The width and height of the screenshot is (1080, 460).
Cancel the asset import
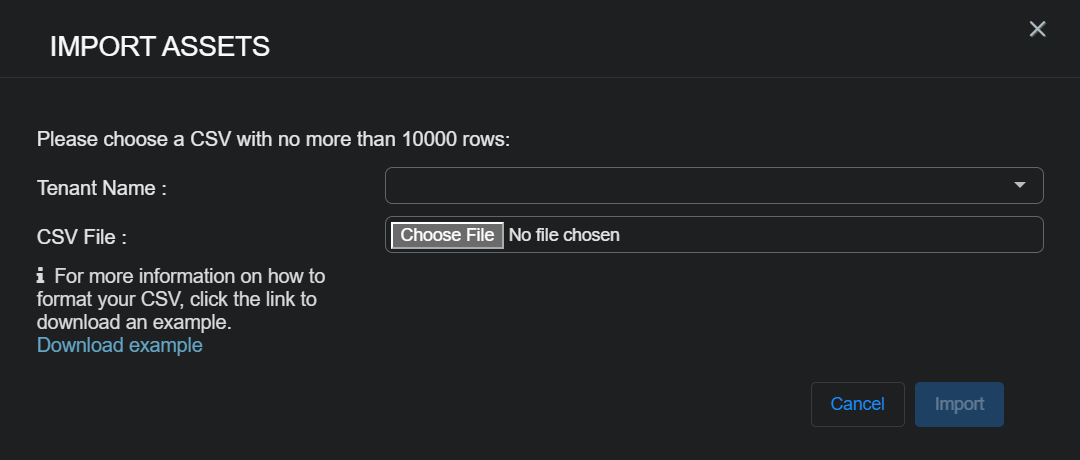point(857,404)
